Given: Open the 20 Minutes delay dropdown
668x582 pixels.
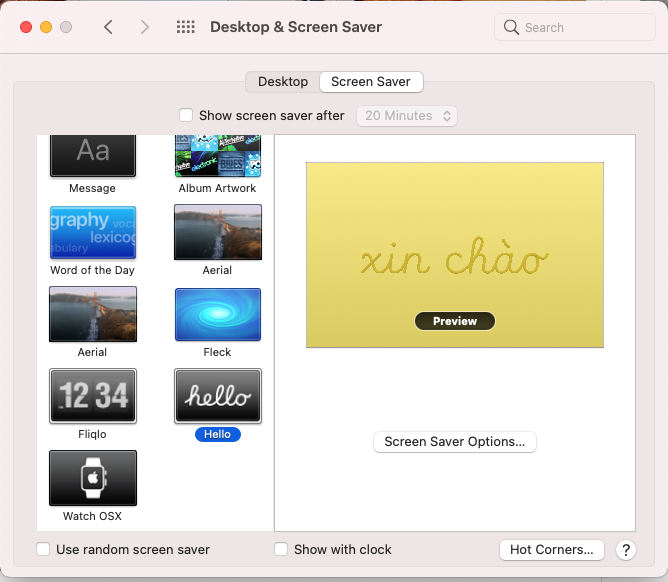Looking at the screenshot, I should click(407, 116).
